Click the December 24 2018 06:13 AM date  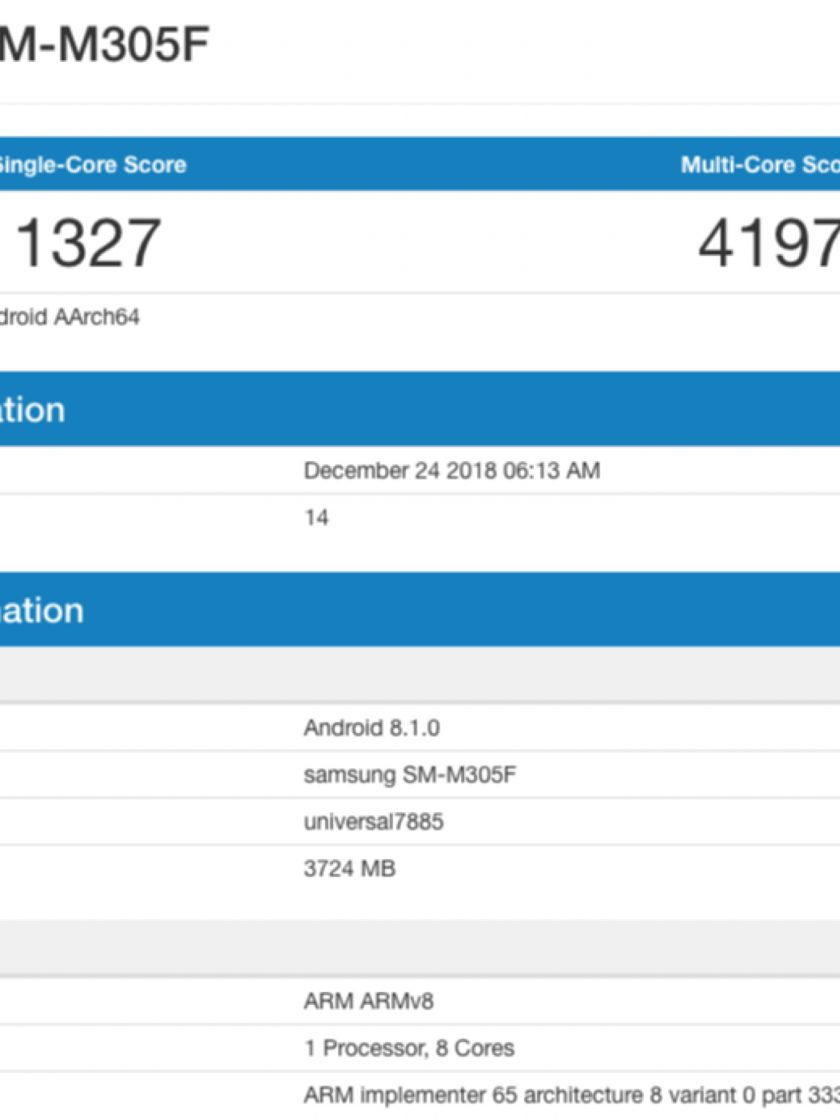tap(451, 470)
